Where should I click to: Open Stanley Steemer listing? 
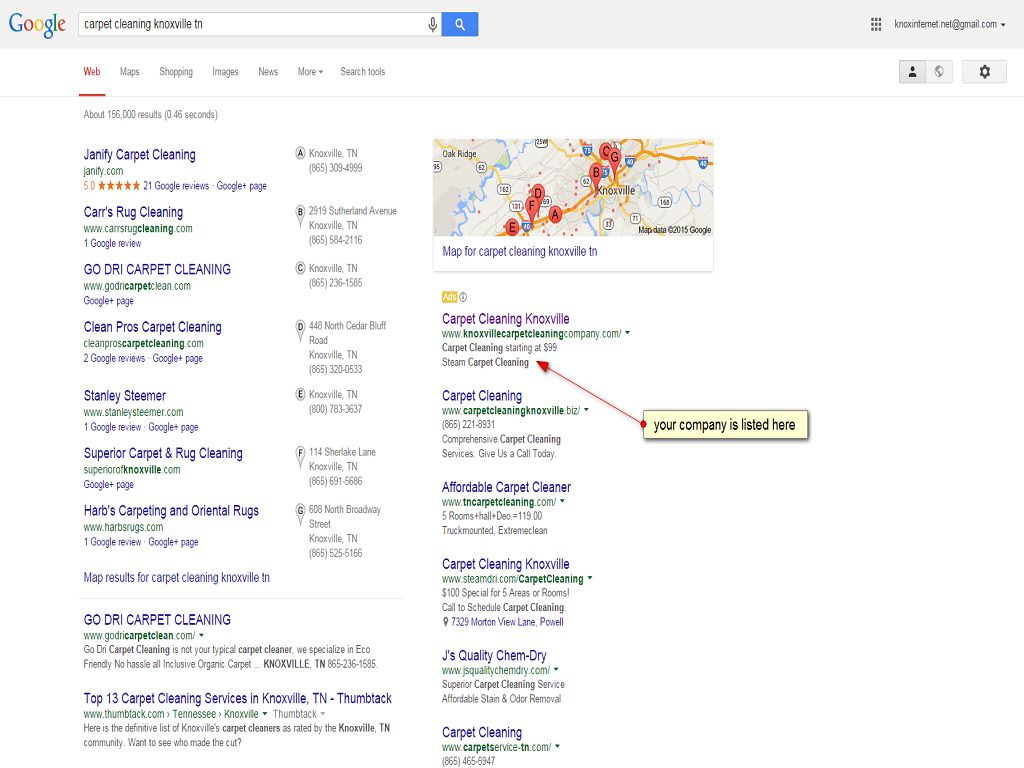(x=124, y=396)
